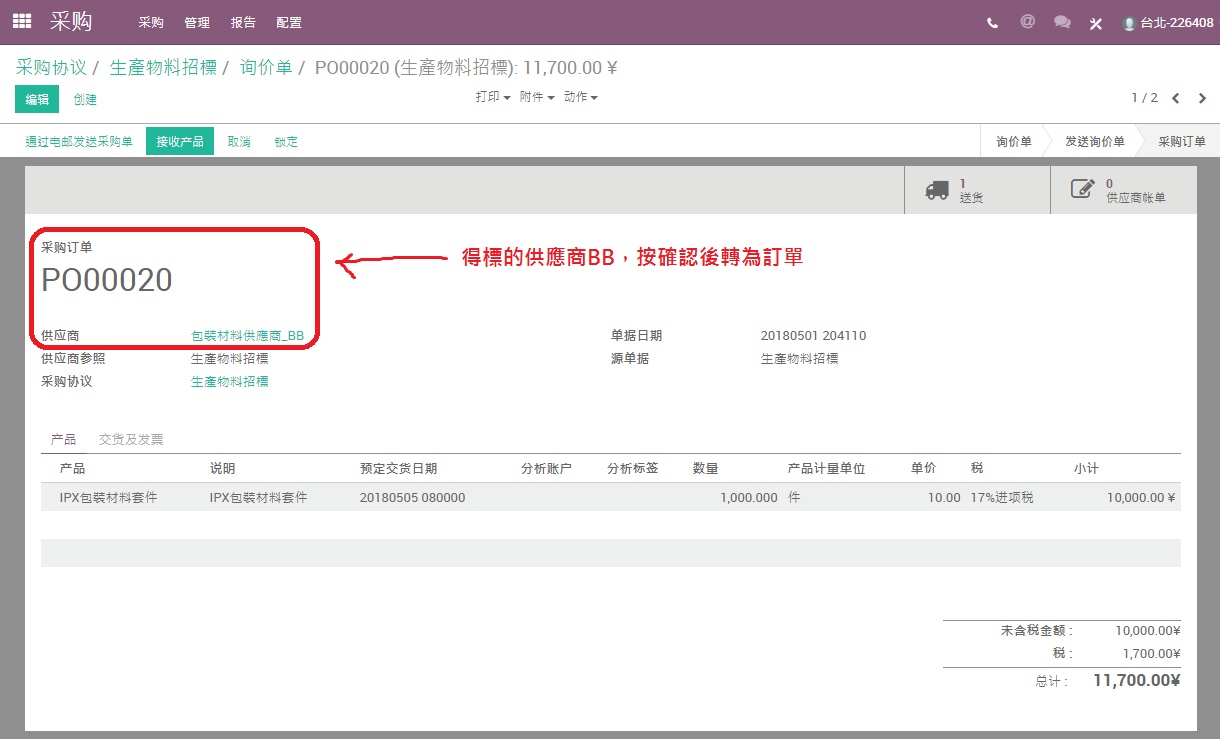Open supplier link 包裝材料供應商_BB
Image resolution: width=1220 pixels, height=745 pixels.
[248, 336]
